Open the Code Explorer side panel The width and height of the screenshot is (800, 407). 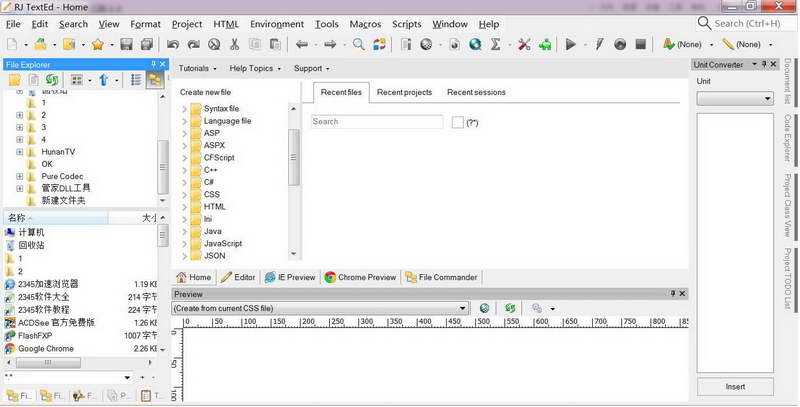(x=788, y=138)
